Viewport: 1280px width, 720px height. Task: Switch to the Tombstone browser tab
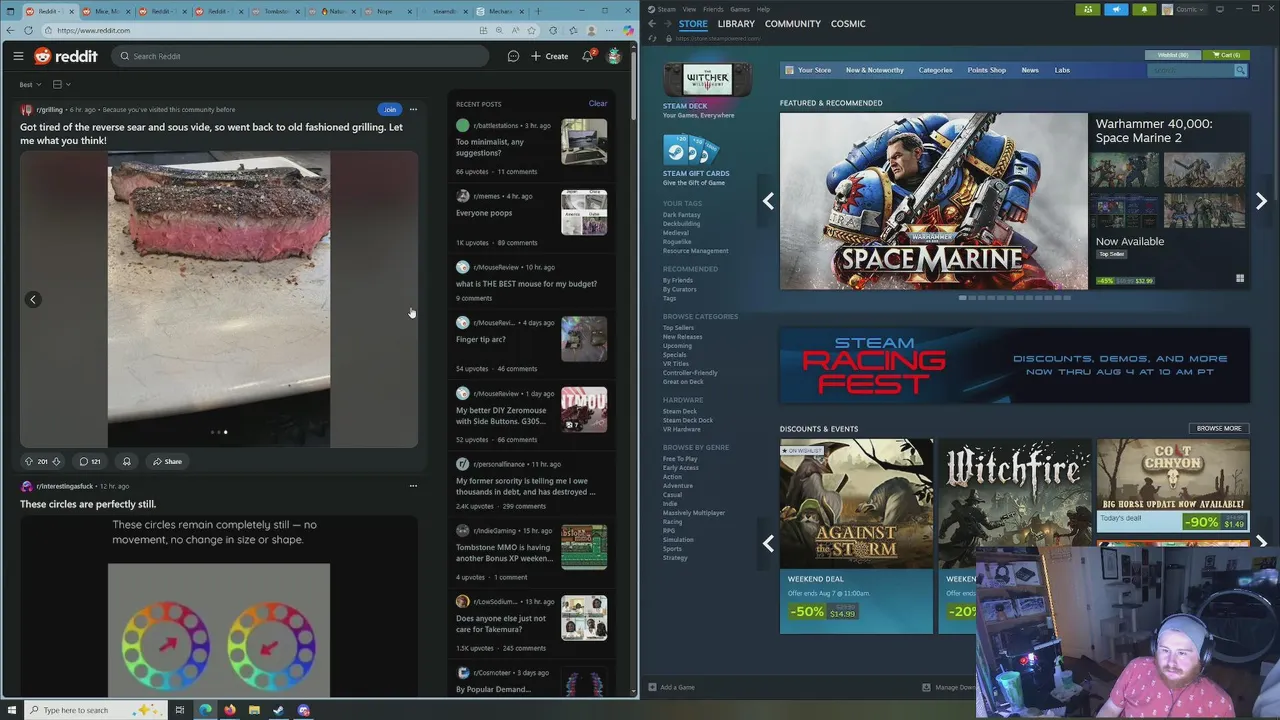[x=275, y=11]
